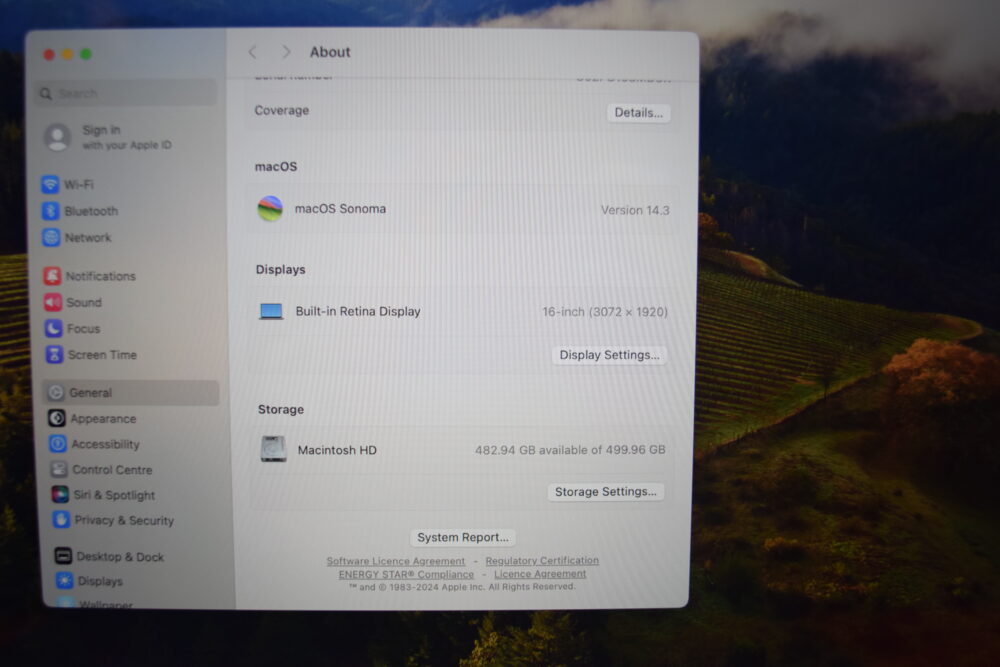Open Privacy & Security settings label
The height and width of the screenshot is (667, 1000).
124,520
